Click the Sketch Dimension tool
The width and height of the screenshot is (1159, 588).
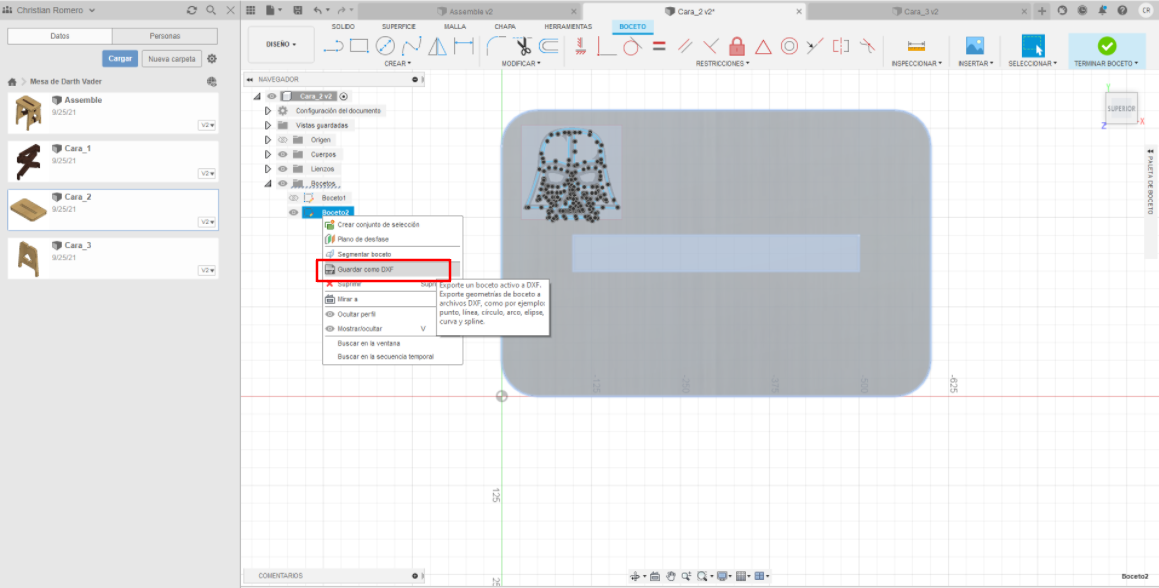pos(464,46)
